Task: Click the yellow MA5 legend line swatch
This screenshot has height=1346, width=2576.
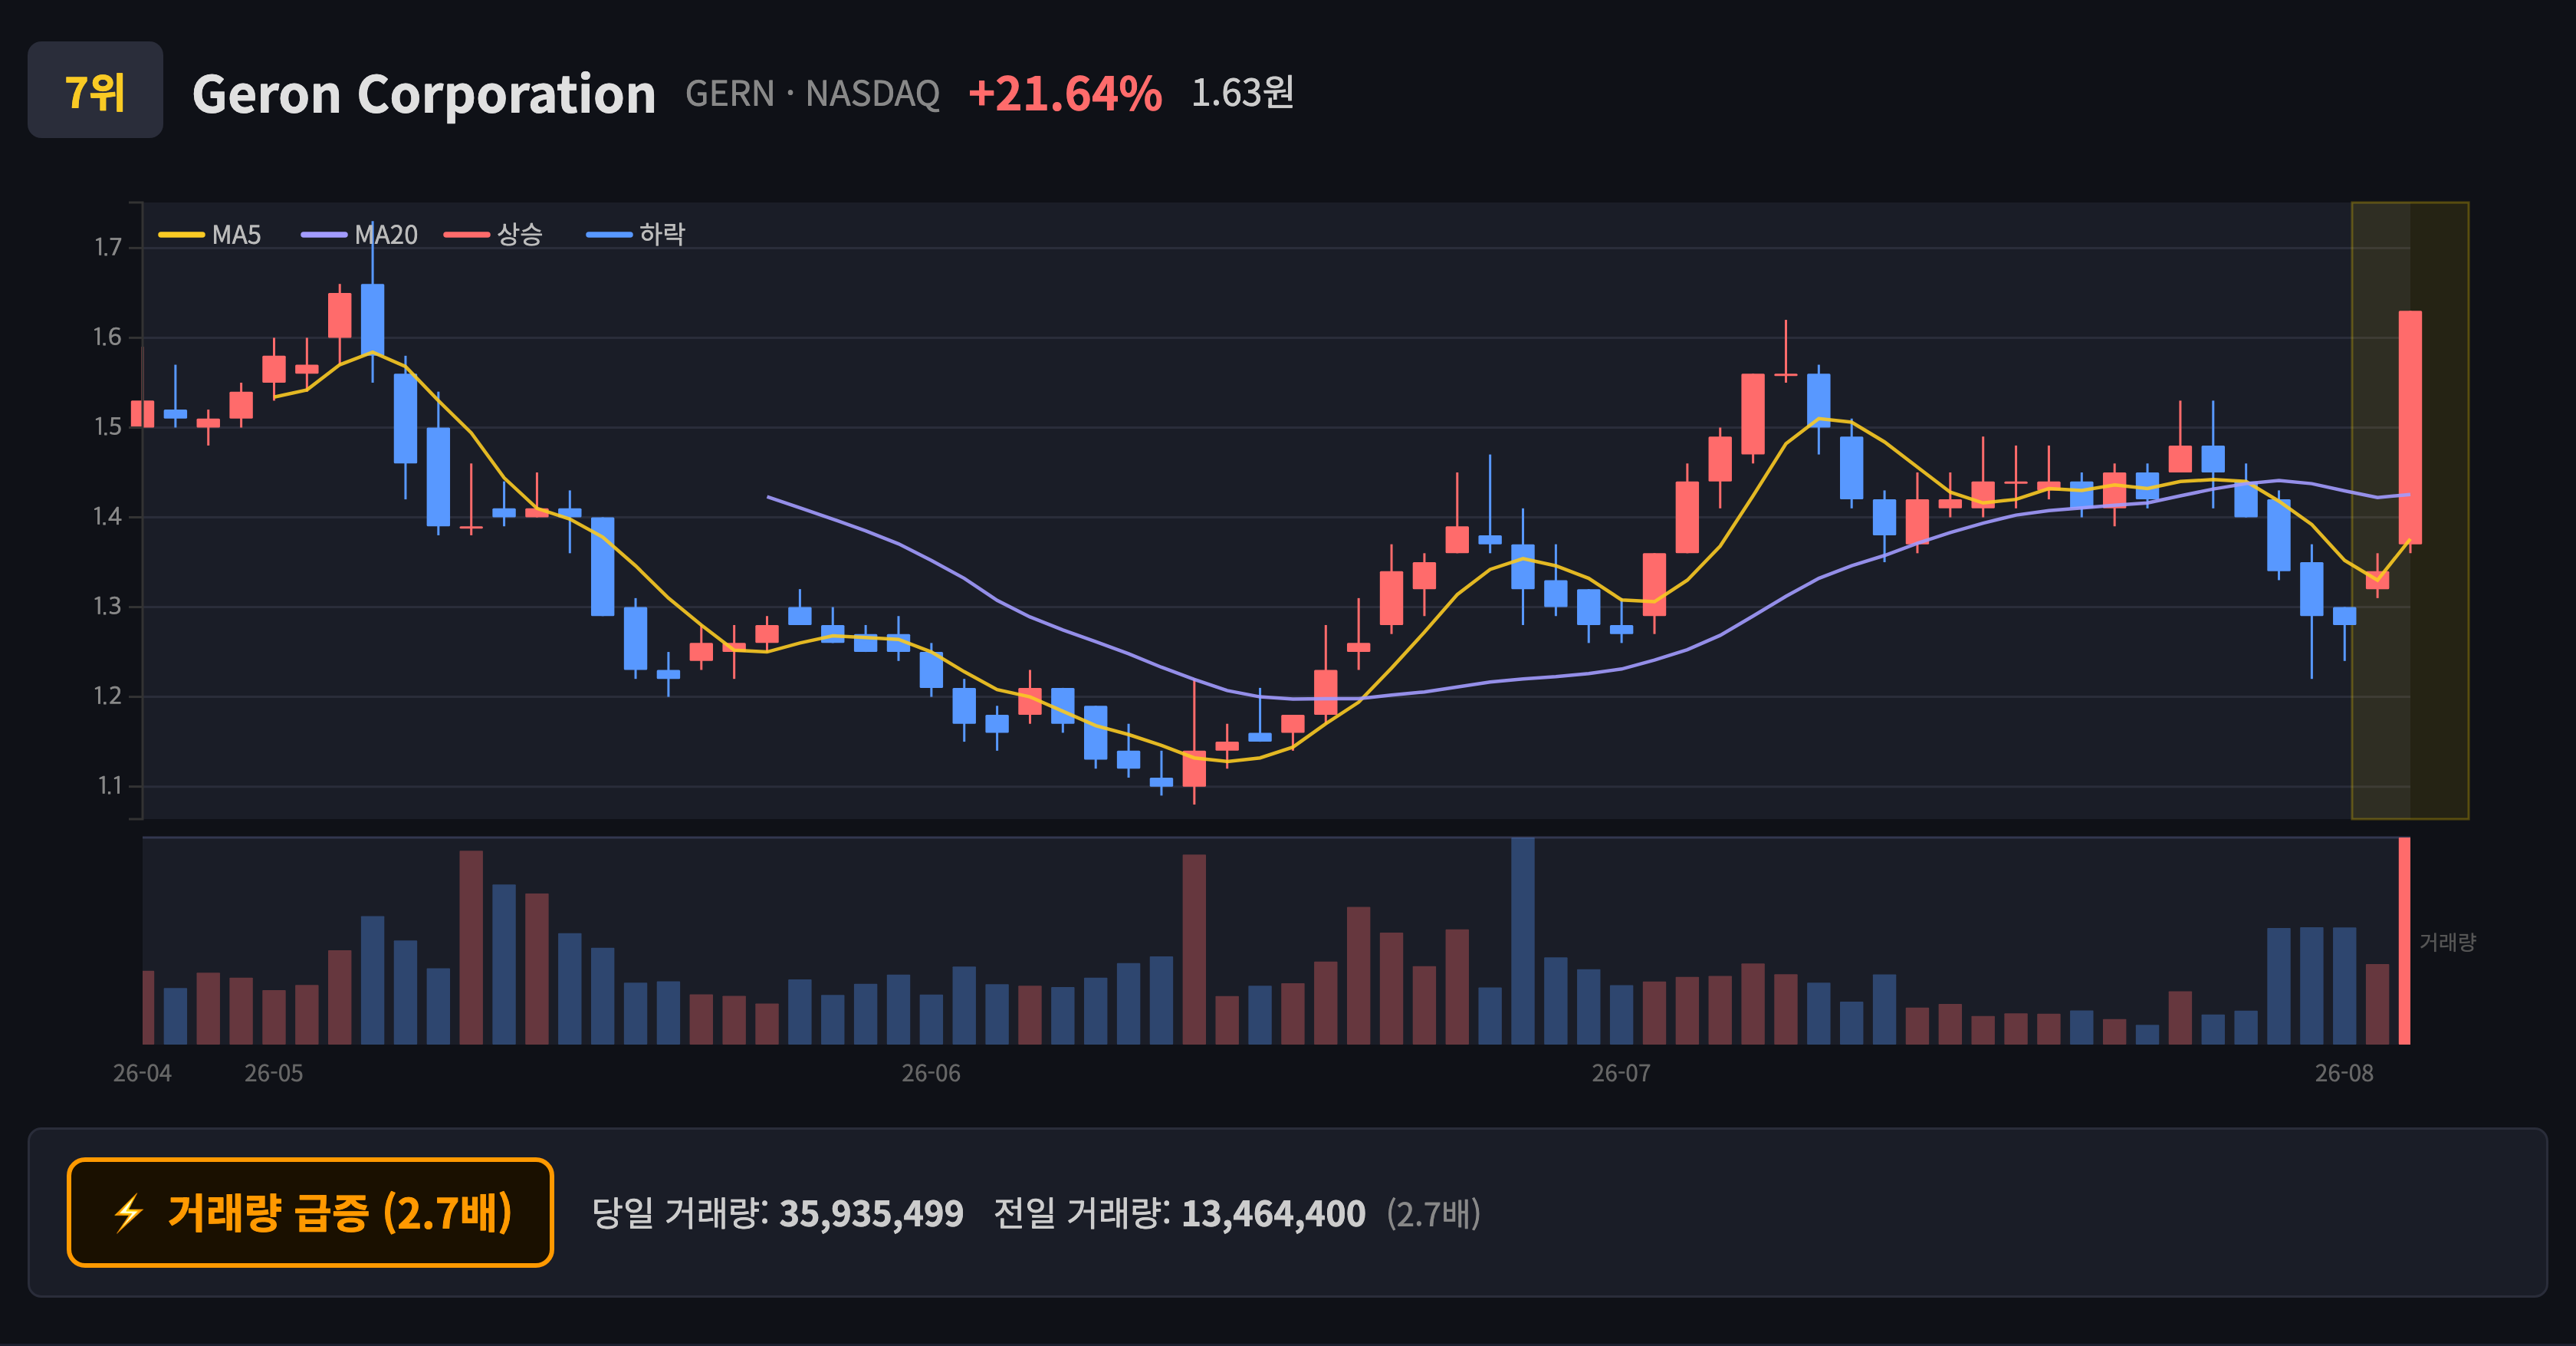Action: tap(181, 235)
